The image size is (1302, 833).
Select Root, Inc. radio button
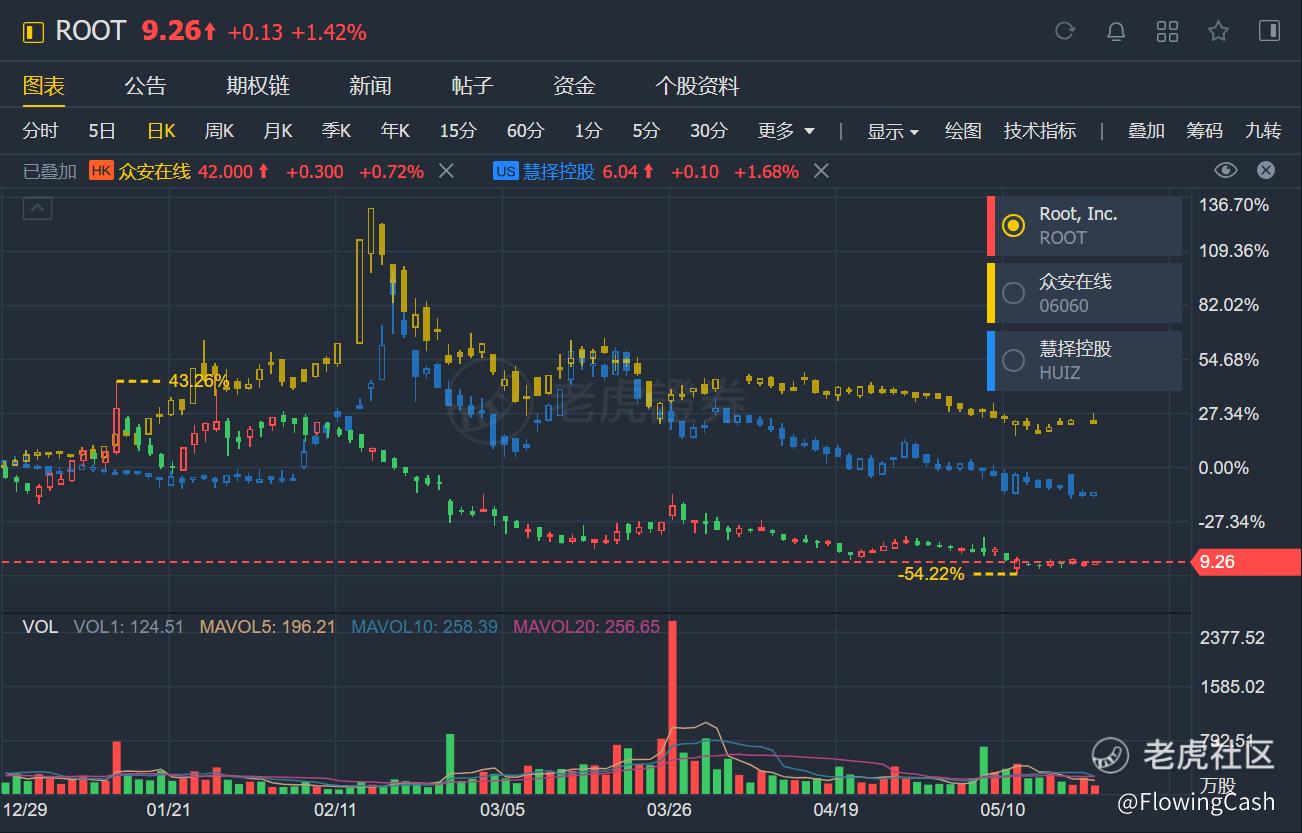tap(1013, 225)
